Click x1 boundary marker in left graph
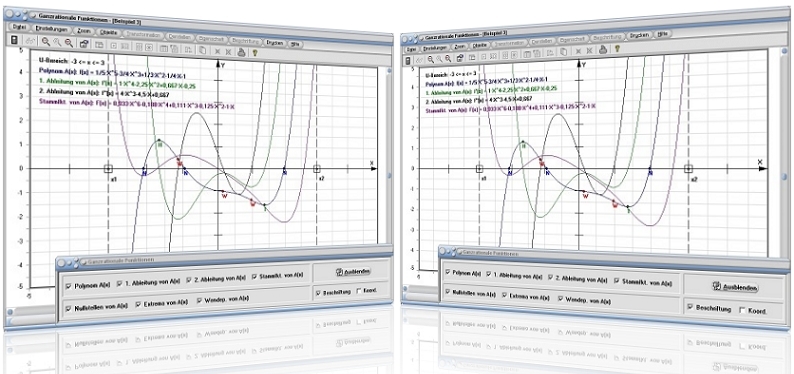This screenshot has height=374, width=794. [x=108, y=169]
